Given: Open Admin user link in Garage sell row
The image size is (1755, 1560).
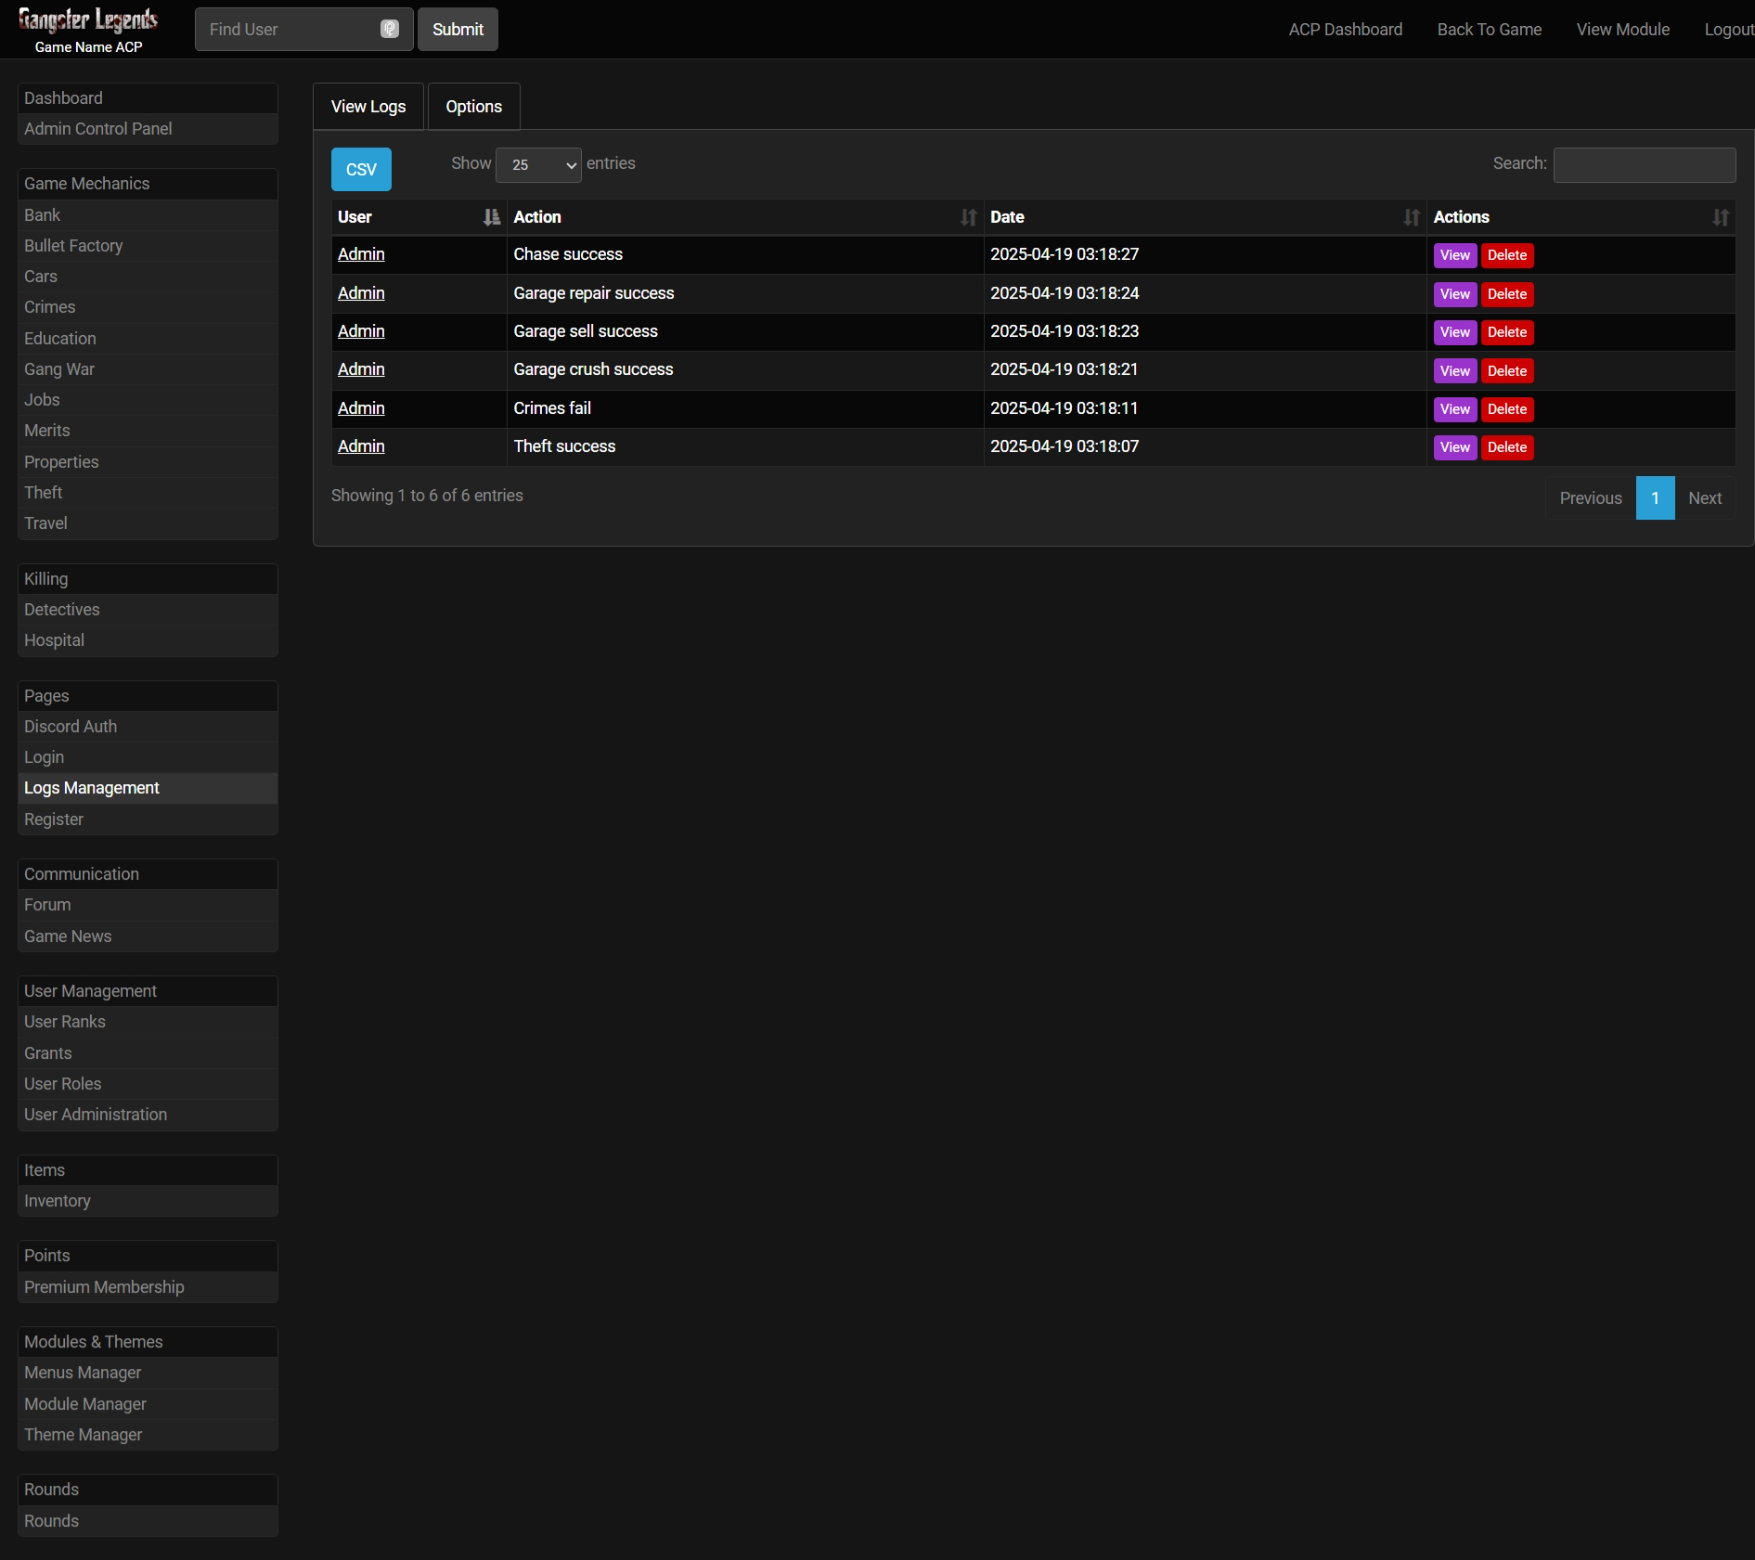Looking at the screenshot, I should click(x=361, y=331).
